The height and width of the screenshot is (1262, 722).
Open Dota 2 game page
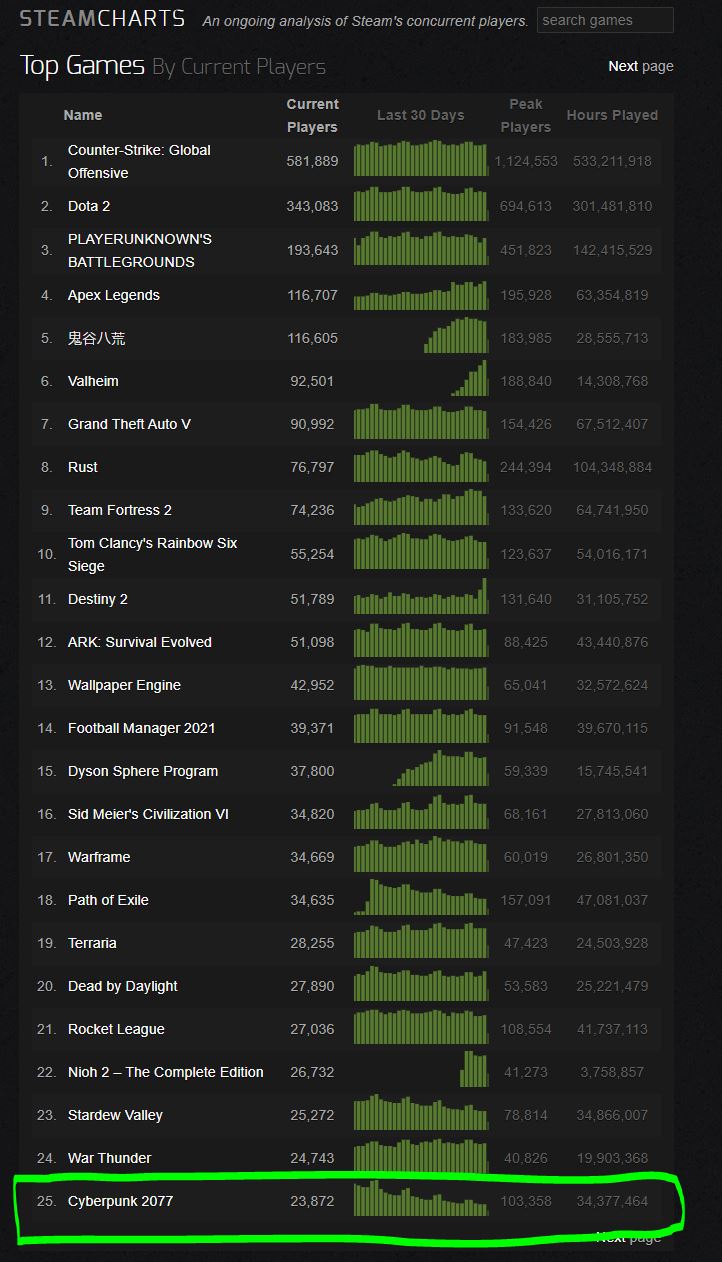coord(89,206)
